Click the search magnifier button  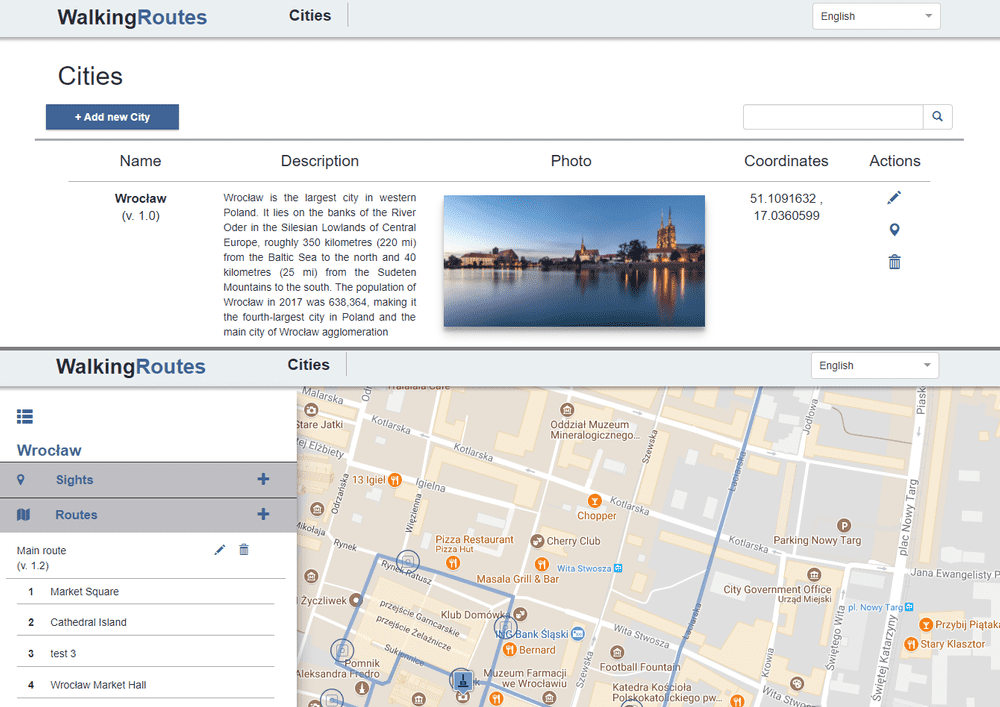tap(938, 117)
